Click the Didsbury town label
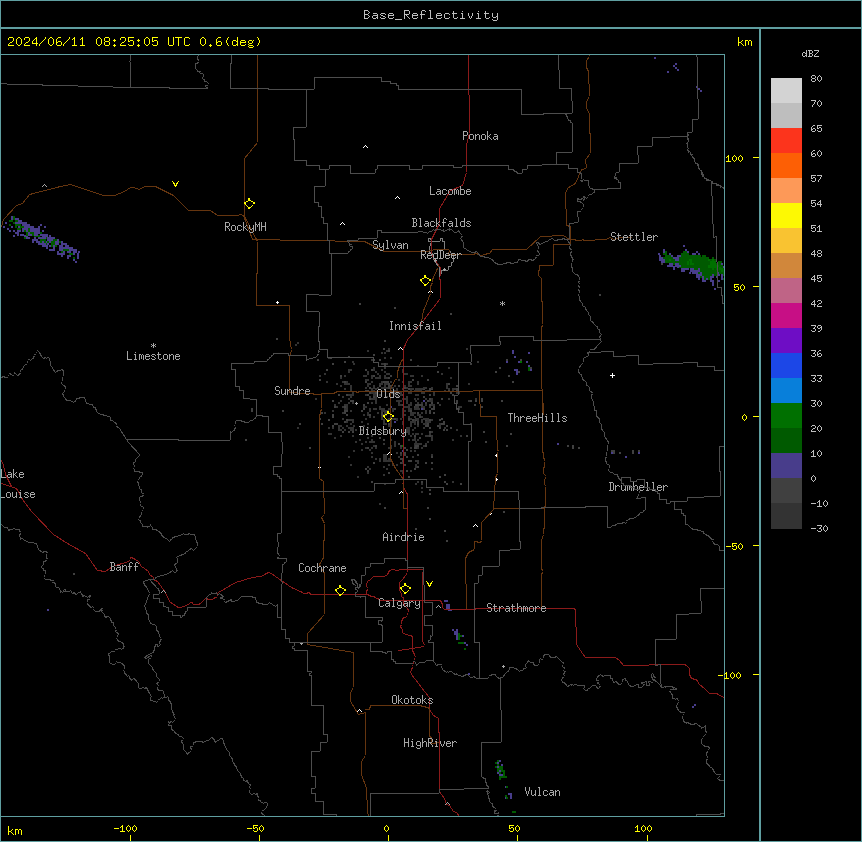Image resolution: width=862 pixels, height=842 pixels. tap(383, 431)
